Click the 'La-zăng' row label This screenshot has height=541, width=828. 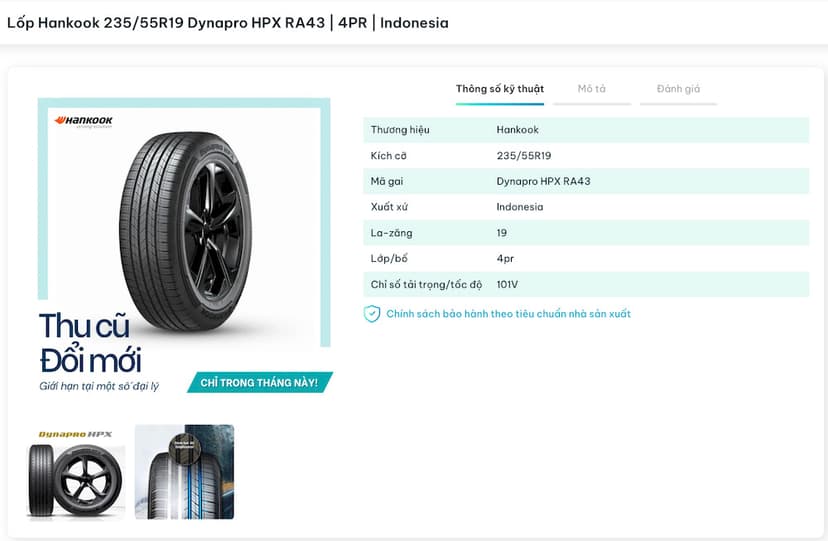click(391, 233)
